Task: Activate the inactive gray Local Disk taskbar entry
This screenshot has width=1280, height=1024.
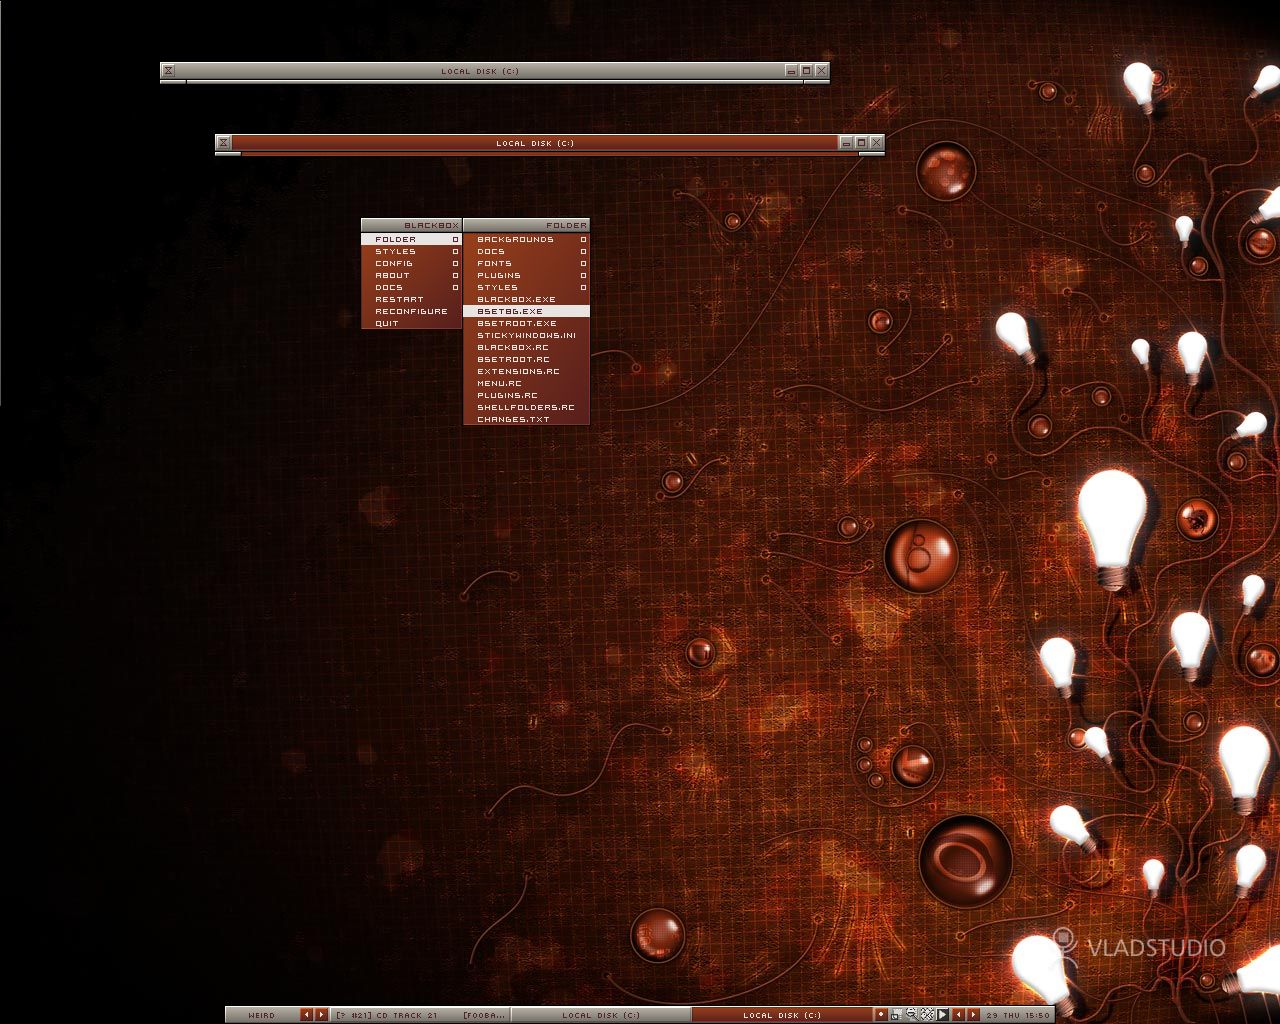Action: tap(601, 1015)
